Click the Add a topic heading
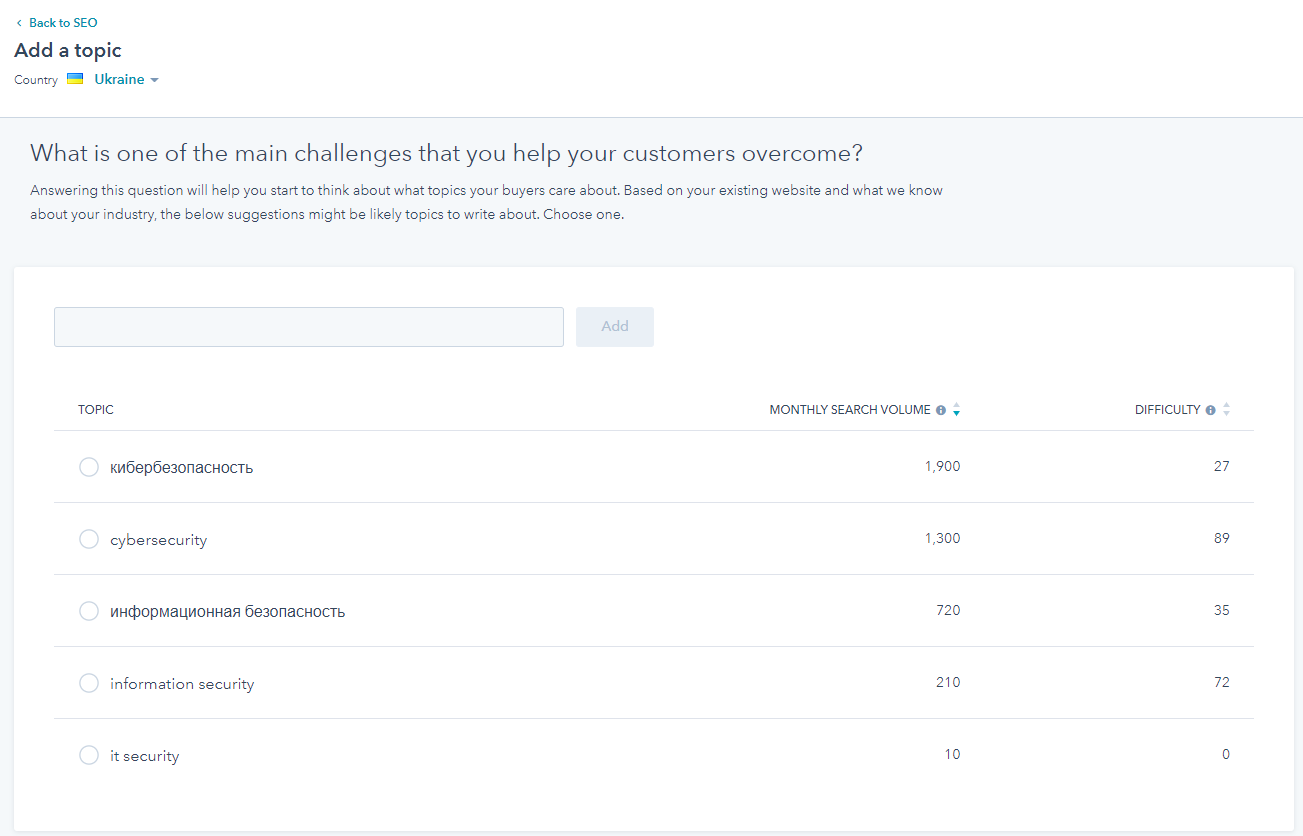This screenshot has width=1303, height=836. coord(68,50)
